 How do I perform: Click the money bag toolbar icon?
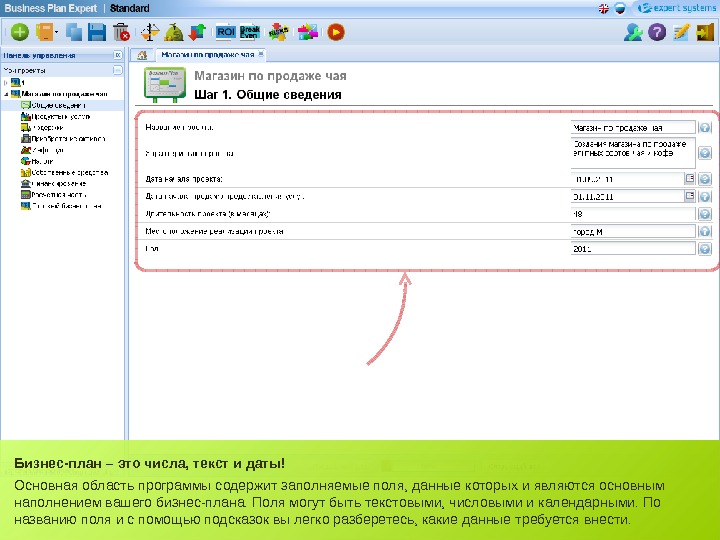(x=174, y=32)
